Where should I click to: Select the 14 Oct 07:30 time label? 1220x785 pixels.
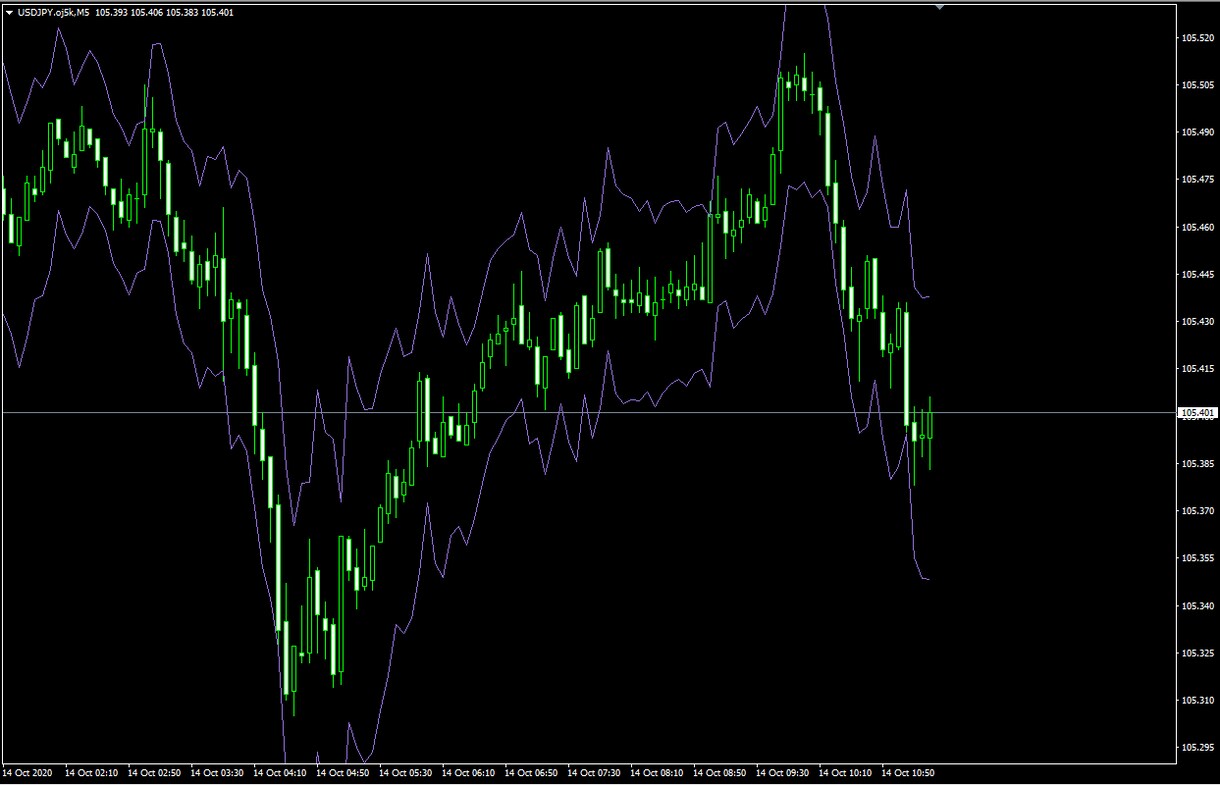coord(594,773)
